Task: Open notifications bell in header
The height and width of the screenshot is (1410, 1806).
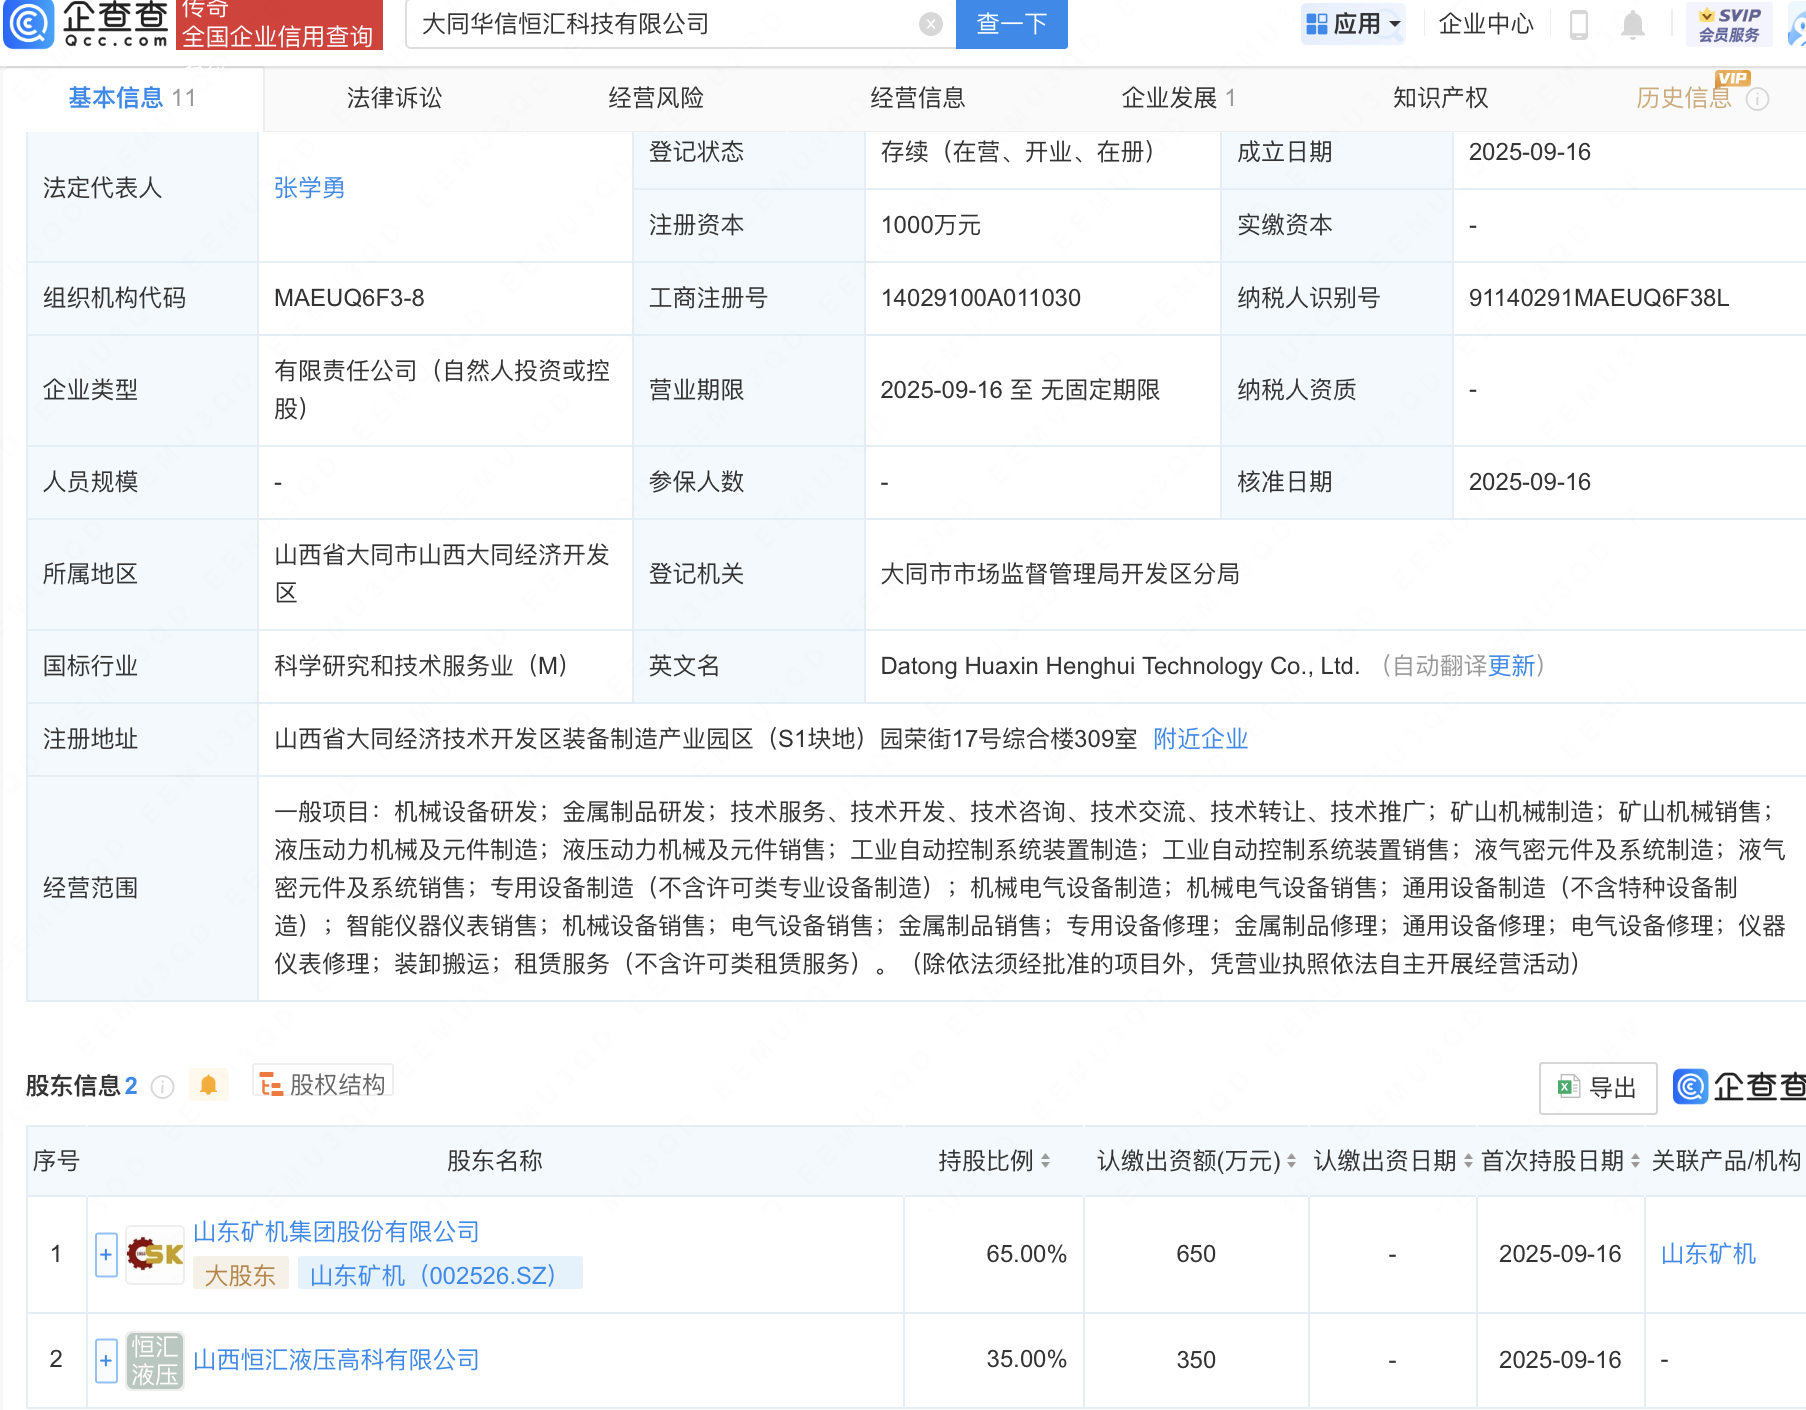Action: (1632, 24)
